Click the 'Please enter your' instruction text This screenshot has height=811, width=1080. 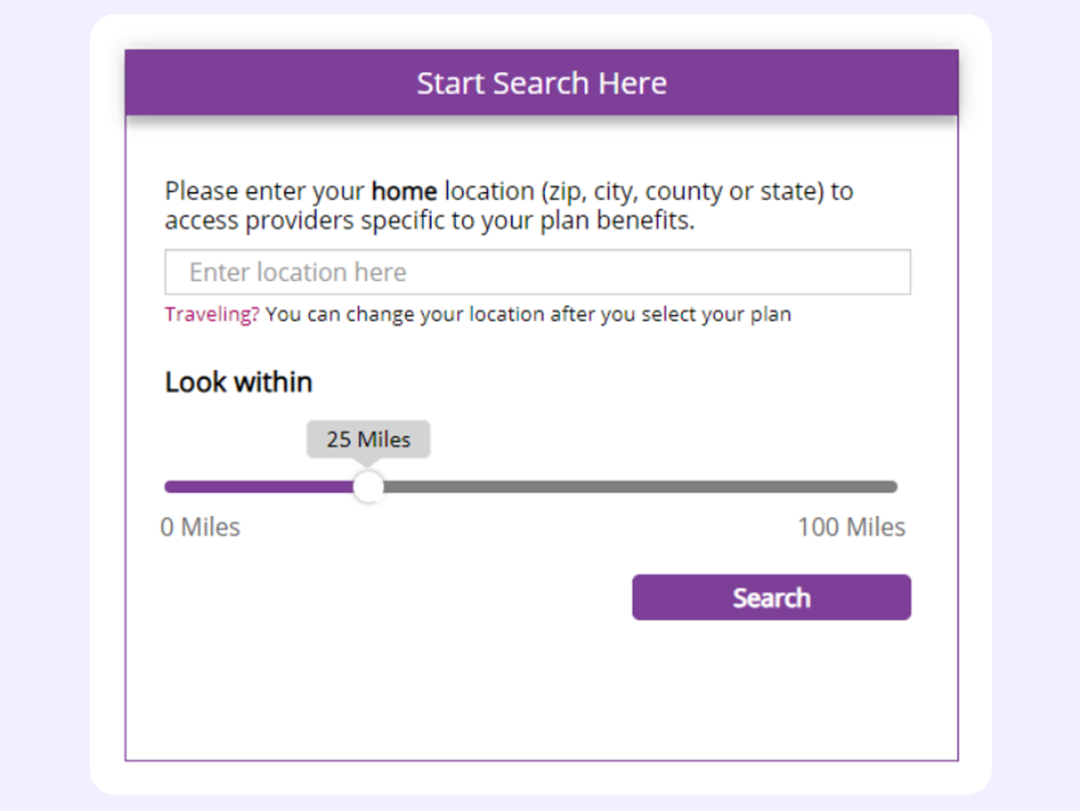tap(264, 191)
